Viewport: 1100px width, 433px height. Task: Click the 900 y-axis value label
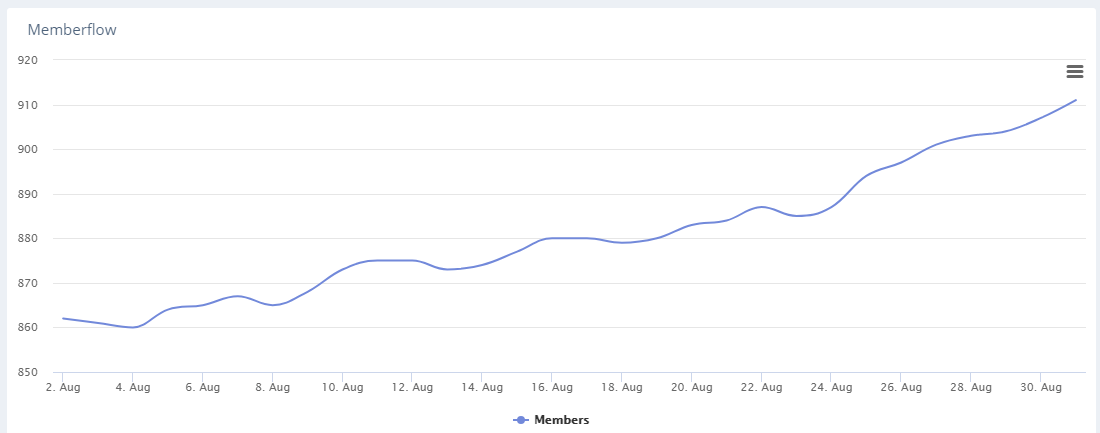point(28,149)
